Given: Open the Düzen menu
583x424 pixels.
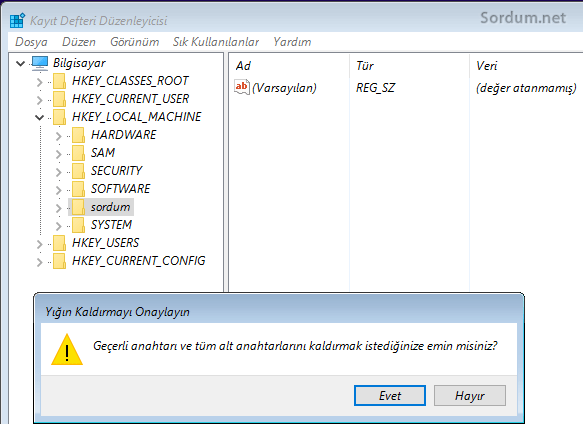Looking at the screenshot, I should click(79, 42).
